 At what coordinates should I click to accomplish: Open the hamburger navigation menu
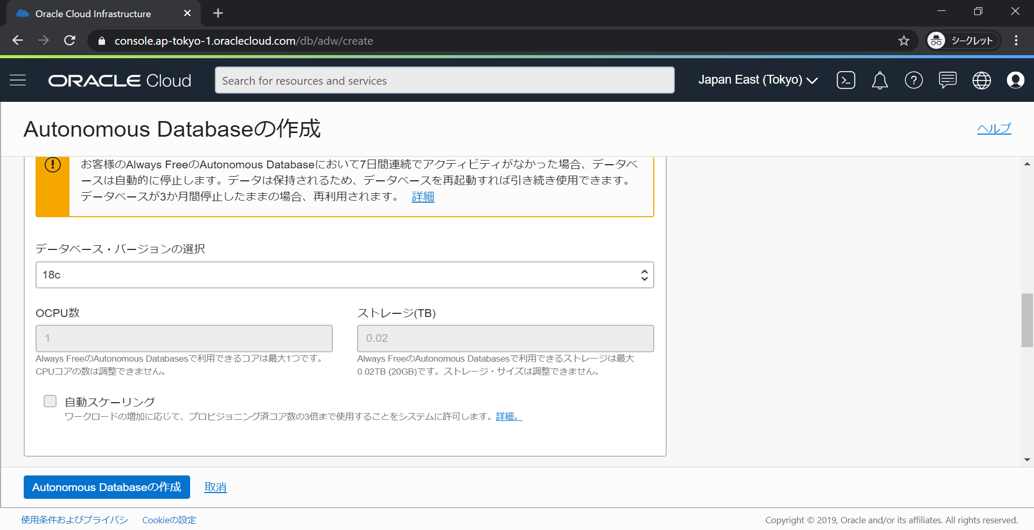pos(18,80)
